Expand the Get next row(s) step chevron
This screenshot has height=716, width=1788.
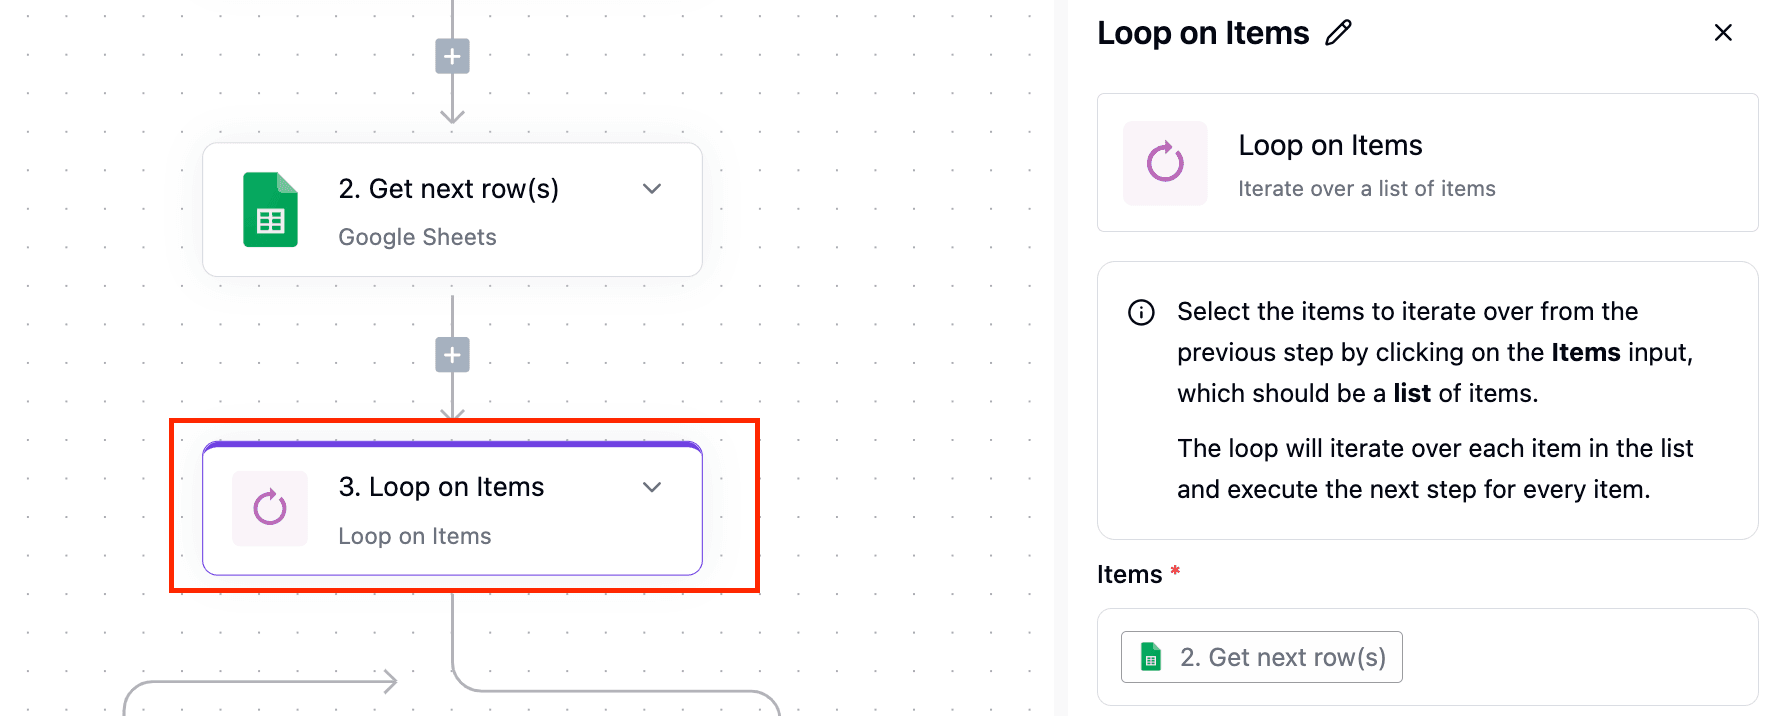[652, 189]
